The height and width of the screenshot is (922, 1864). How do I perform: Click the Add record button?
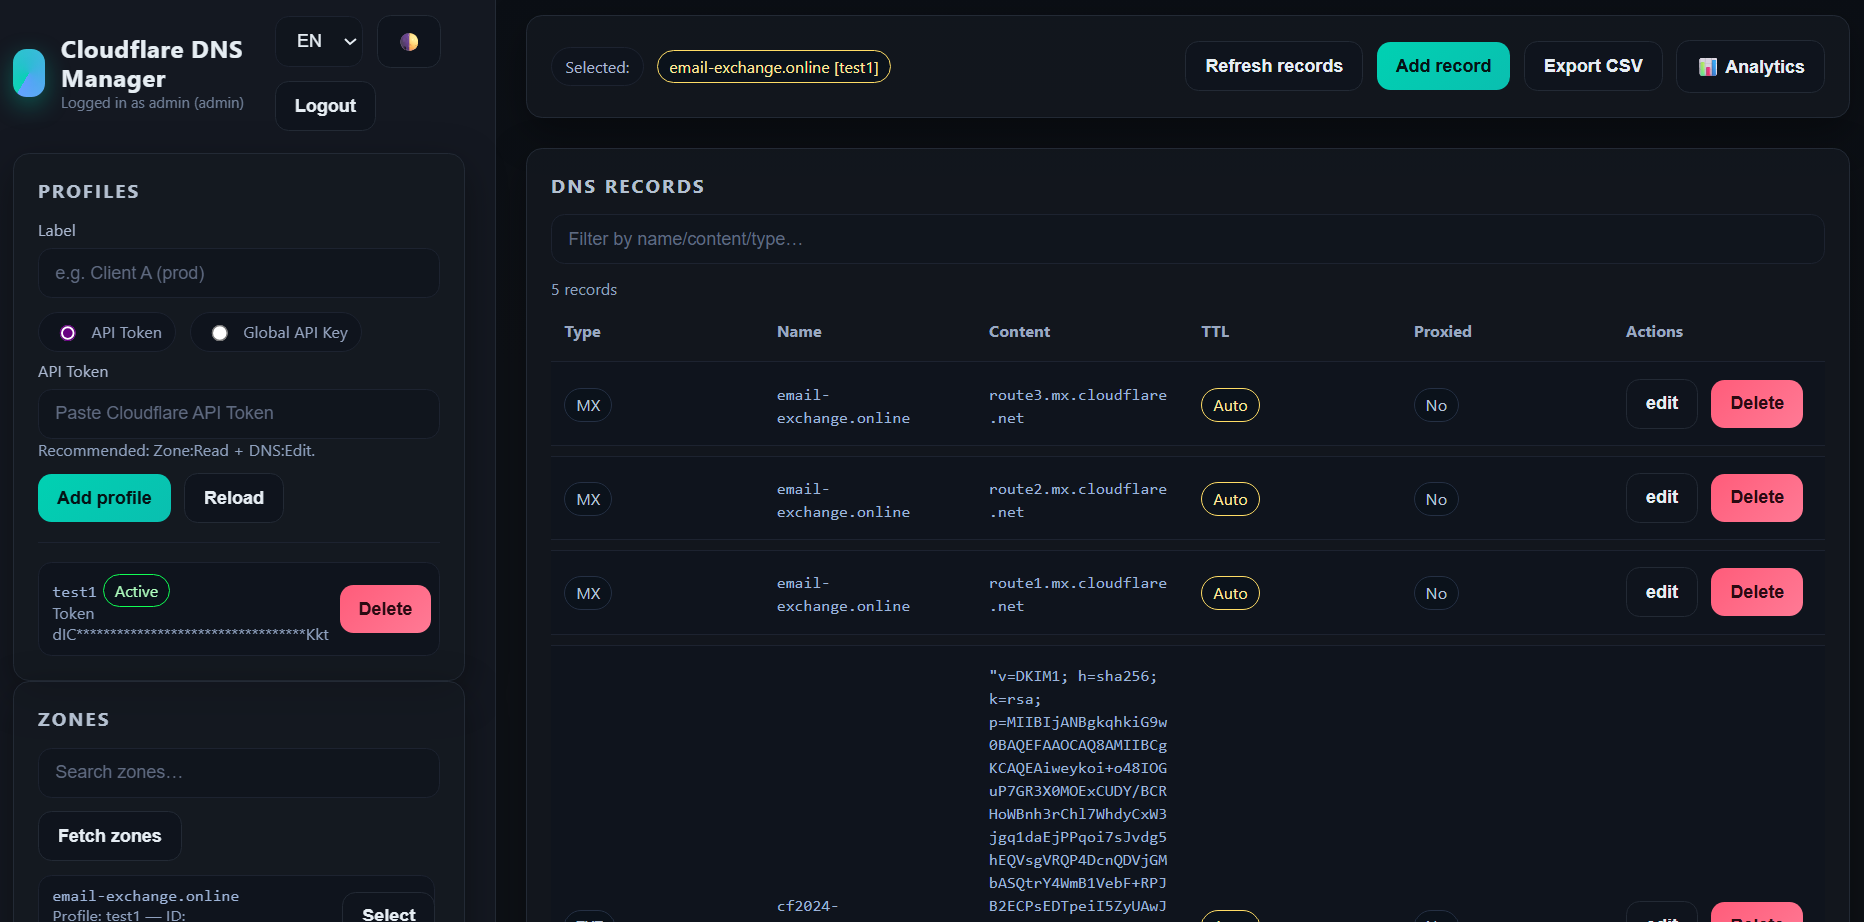click(x=1443, y=66)
